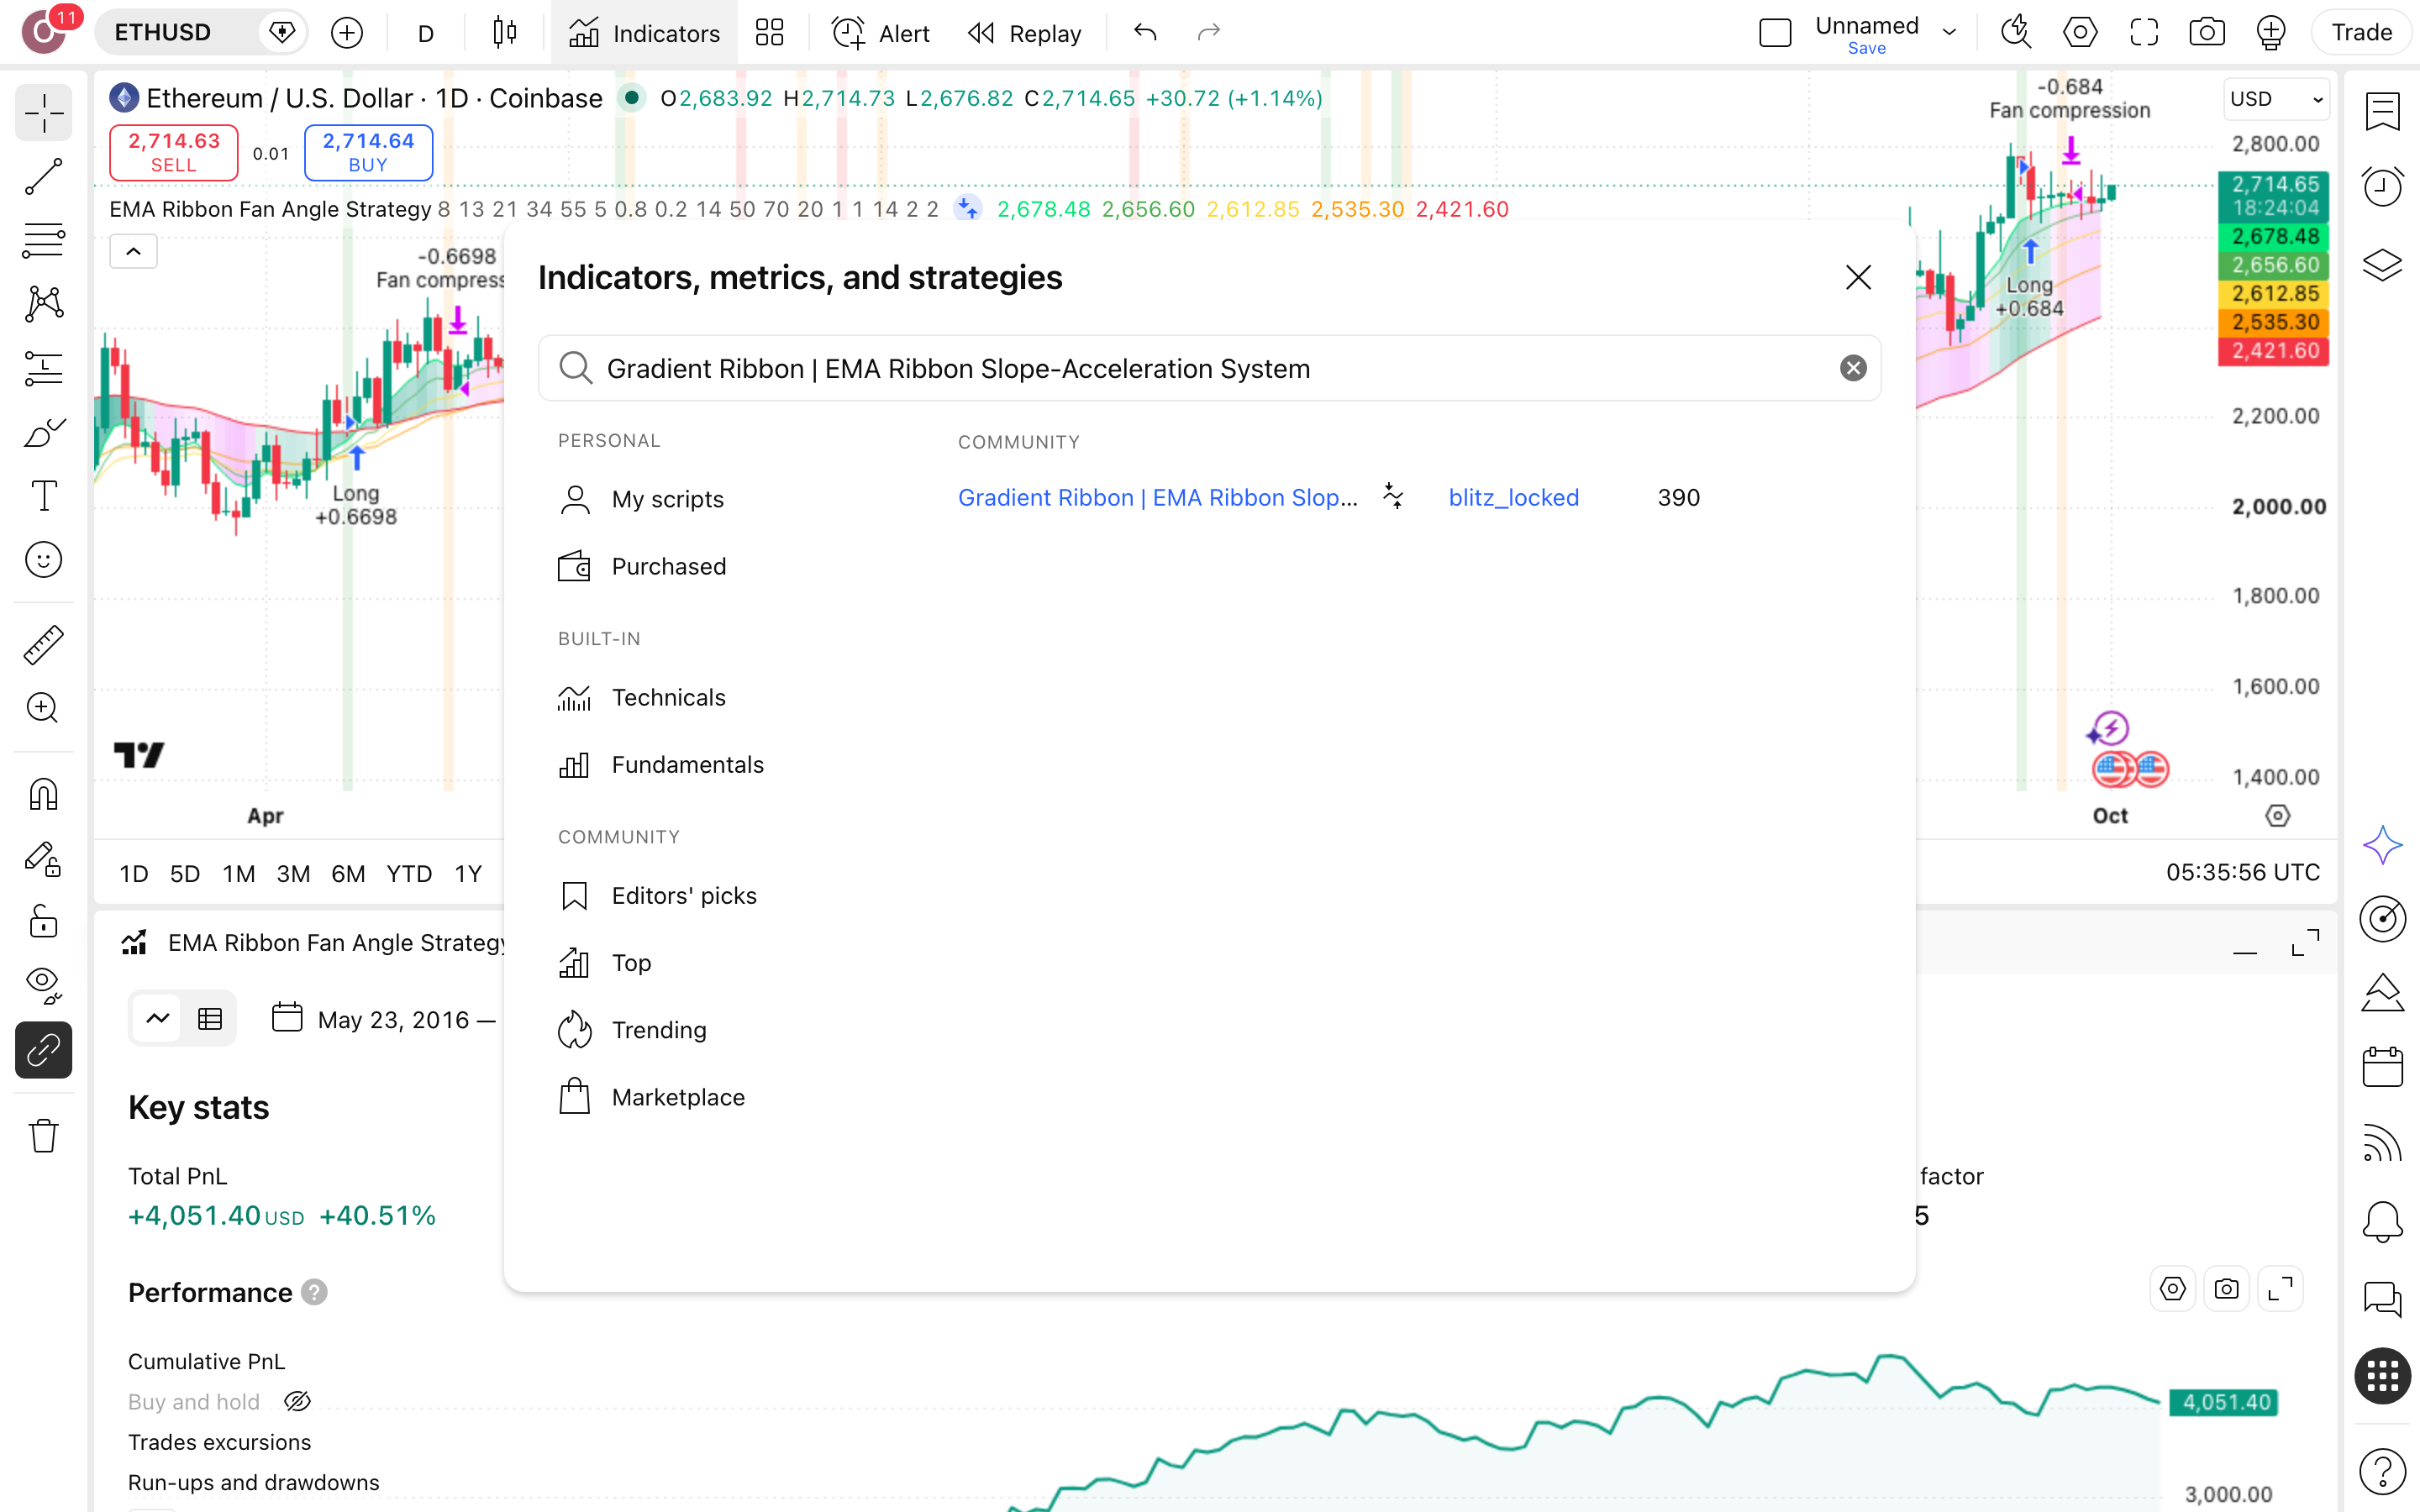The width and height of the screenshot is (2420, 1512).
Task: Select the trend line drawing tool
Action: click(x=43, y=177)
